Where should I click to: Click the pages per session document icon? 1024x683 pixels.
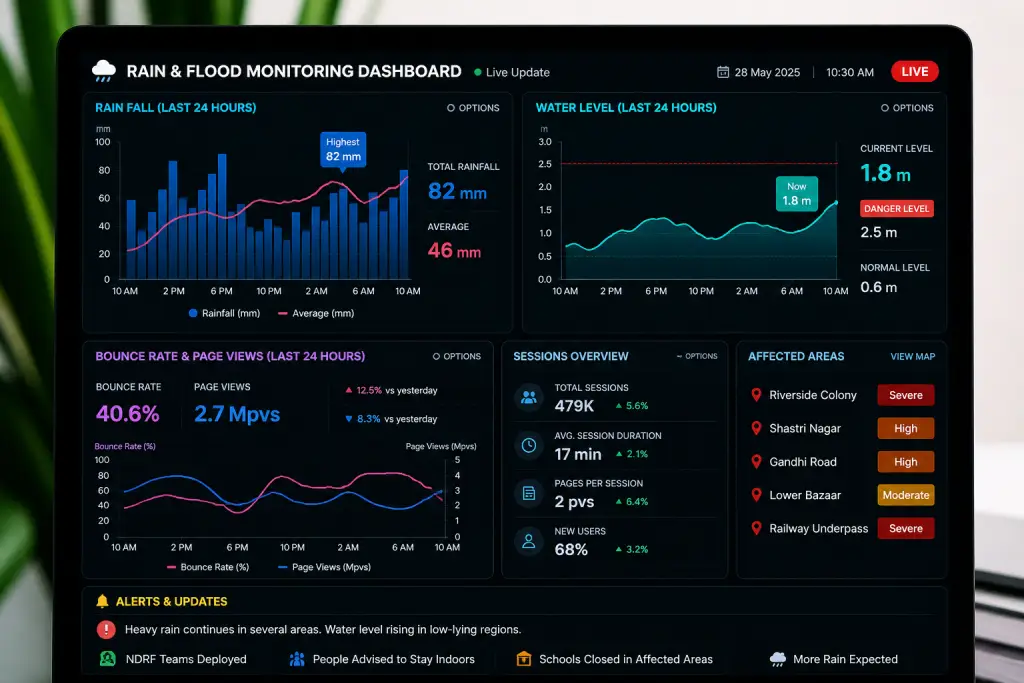click(529, 493)
